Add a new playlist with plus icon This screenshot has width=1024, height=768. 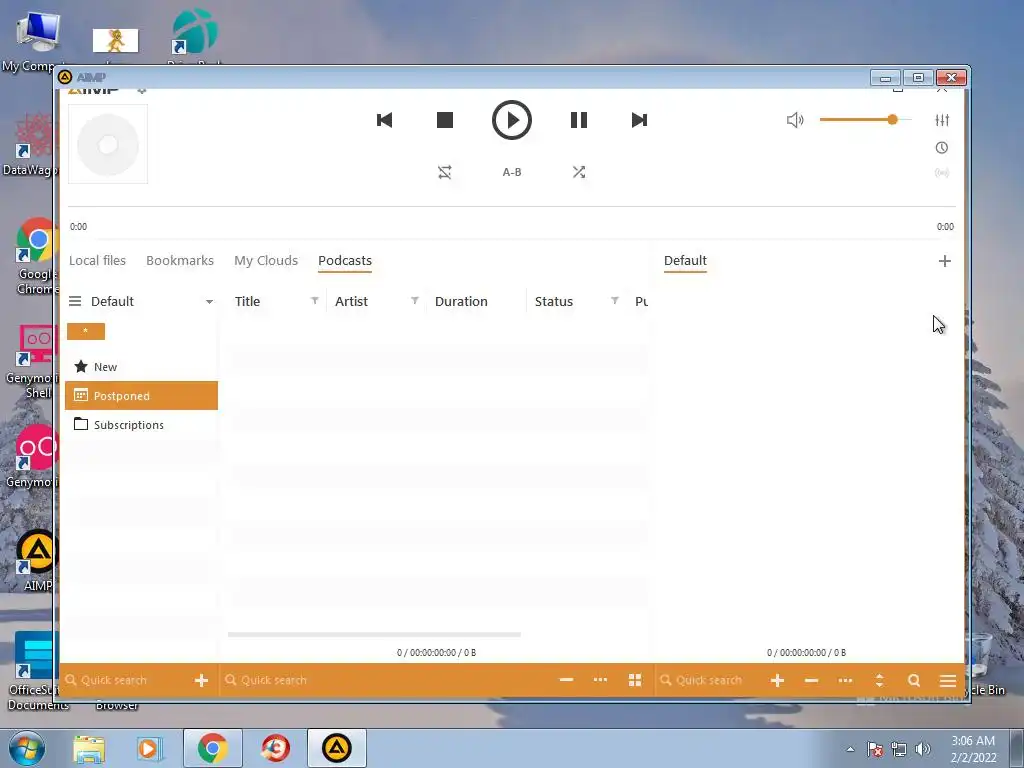944,261
